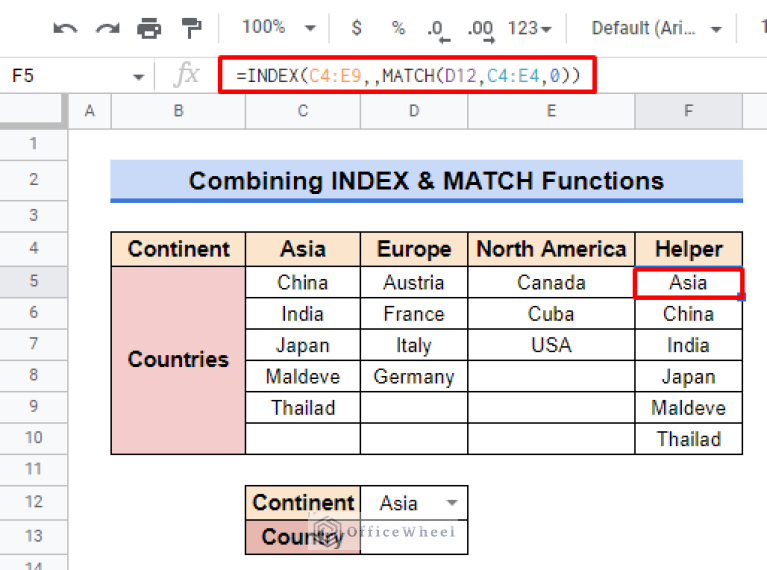The width and height of the screenshot is (767, 570).
Task: Click cell 'Cuba'
Action: [551, 314]
